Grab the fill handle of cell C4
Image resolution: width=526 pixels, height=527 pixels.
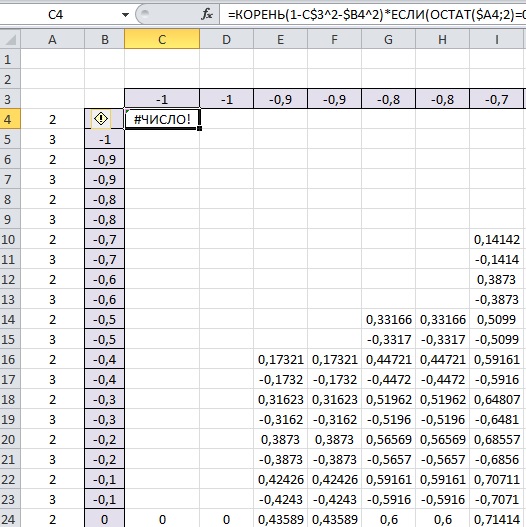(x=200, y=129)
